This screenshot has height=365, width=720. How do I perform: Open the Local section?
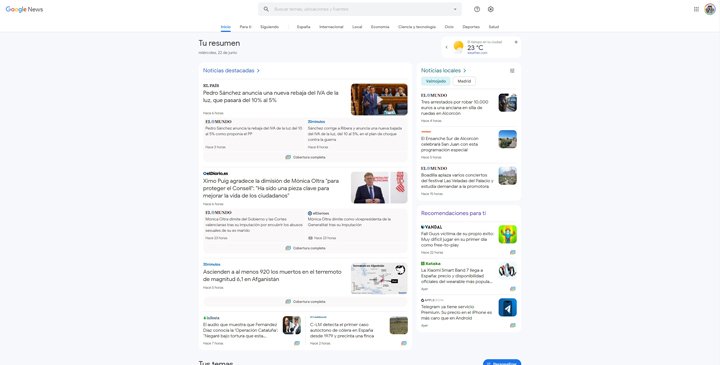click(x=357, y=27)
